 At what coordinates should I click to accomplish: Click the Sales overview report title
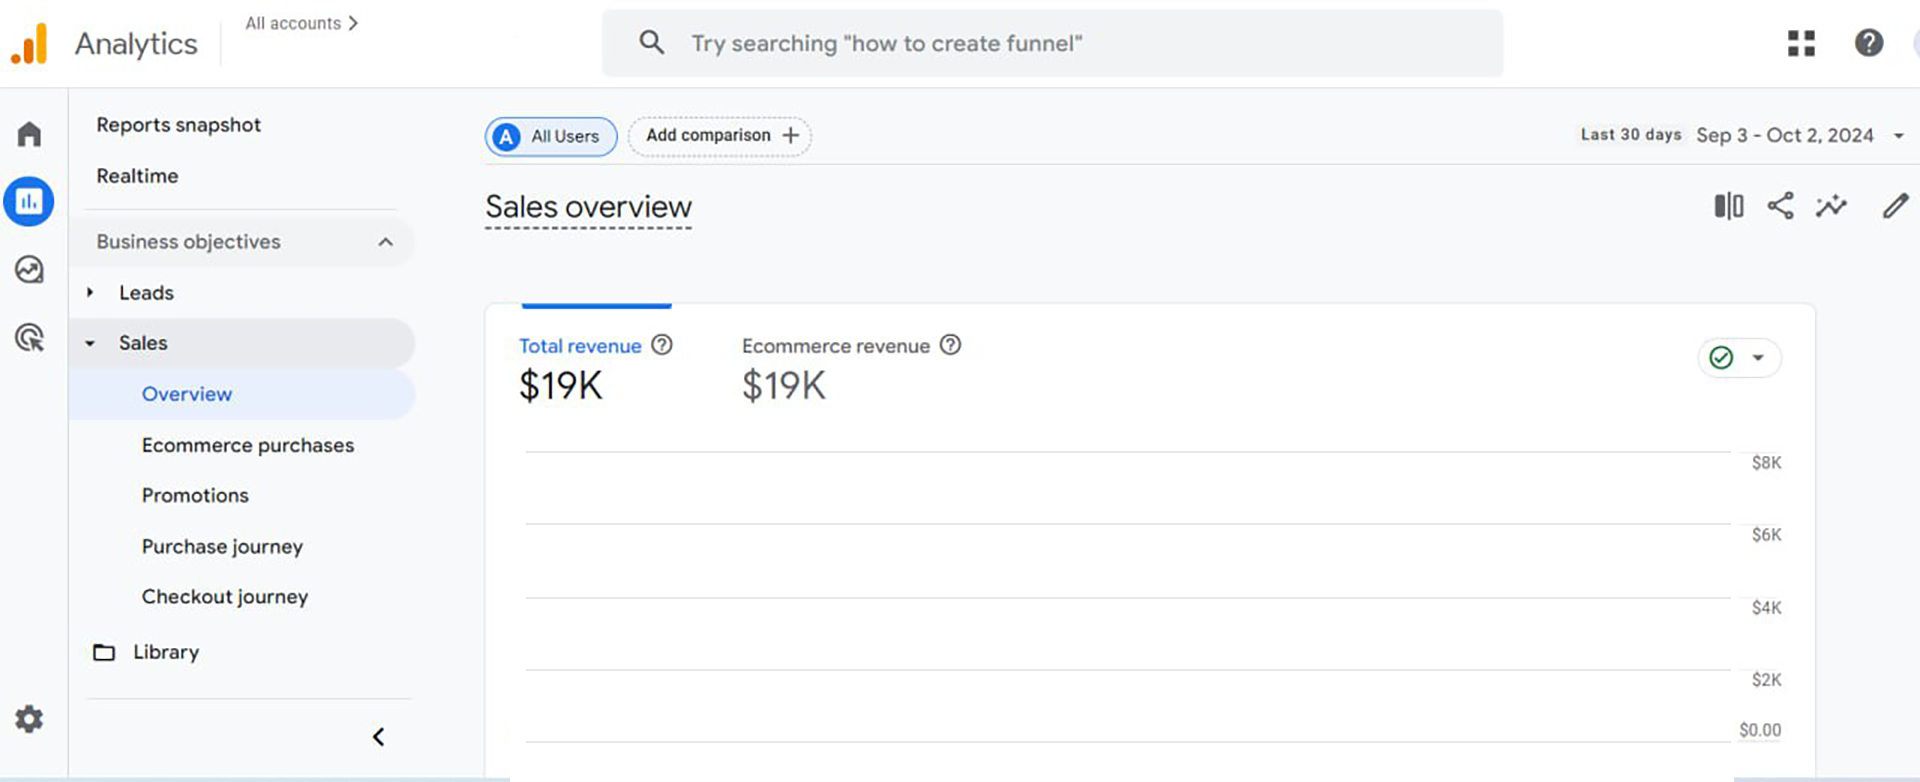[588, 207]
